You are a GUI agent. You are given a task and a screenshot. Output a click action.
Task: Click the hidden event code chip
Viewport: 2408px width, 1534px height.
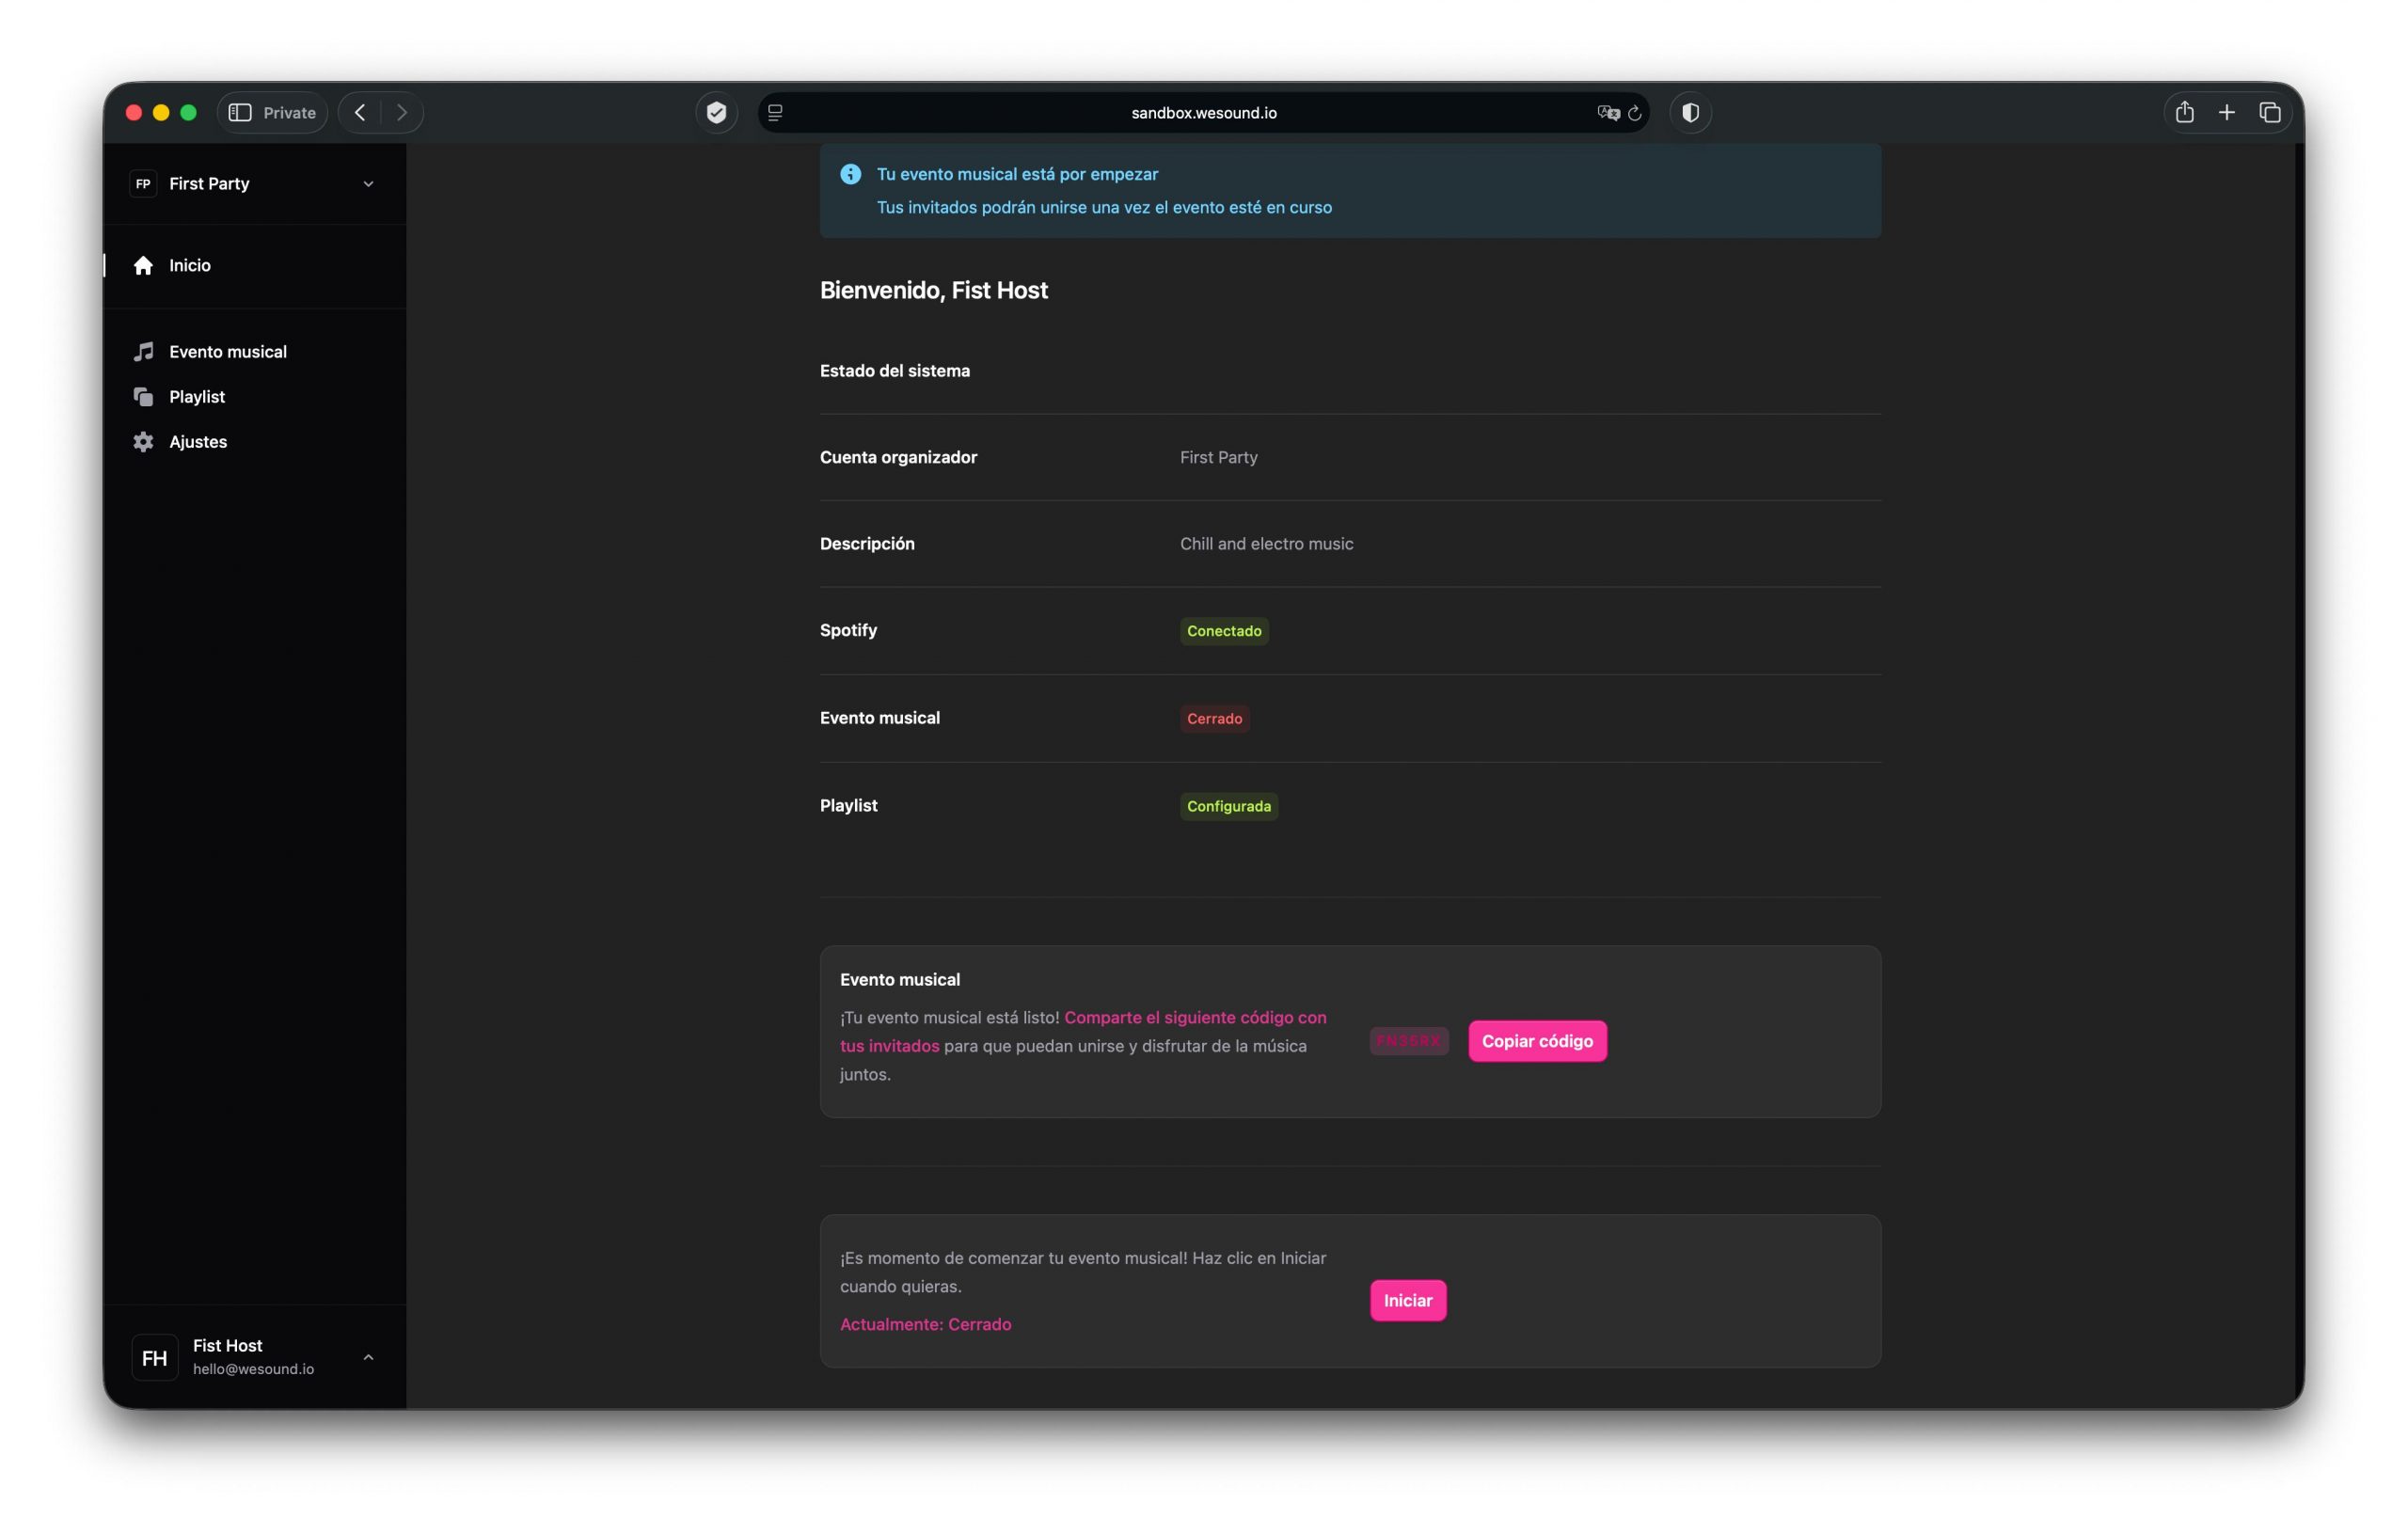[x=1408, y=1041]
